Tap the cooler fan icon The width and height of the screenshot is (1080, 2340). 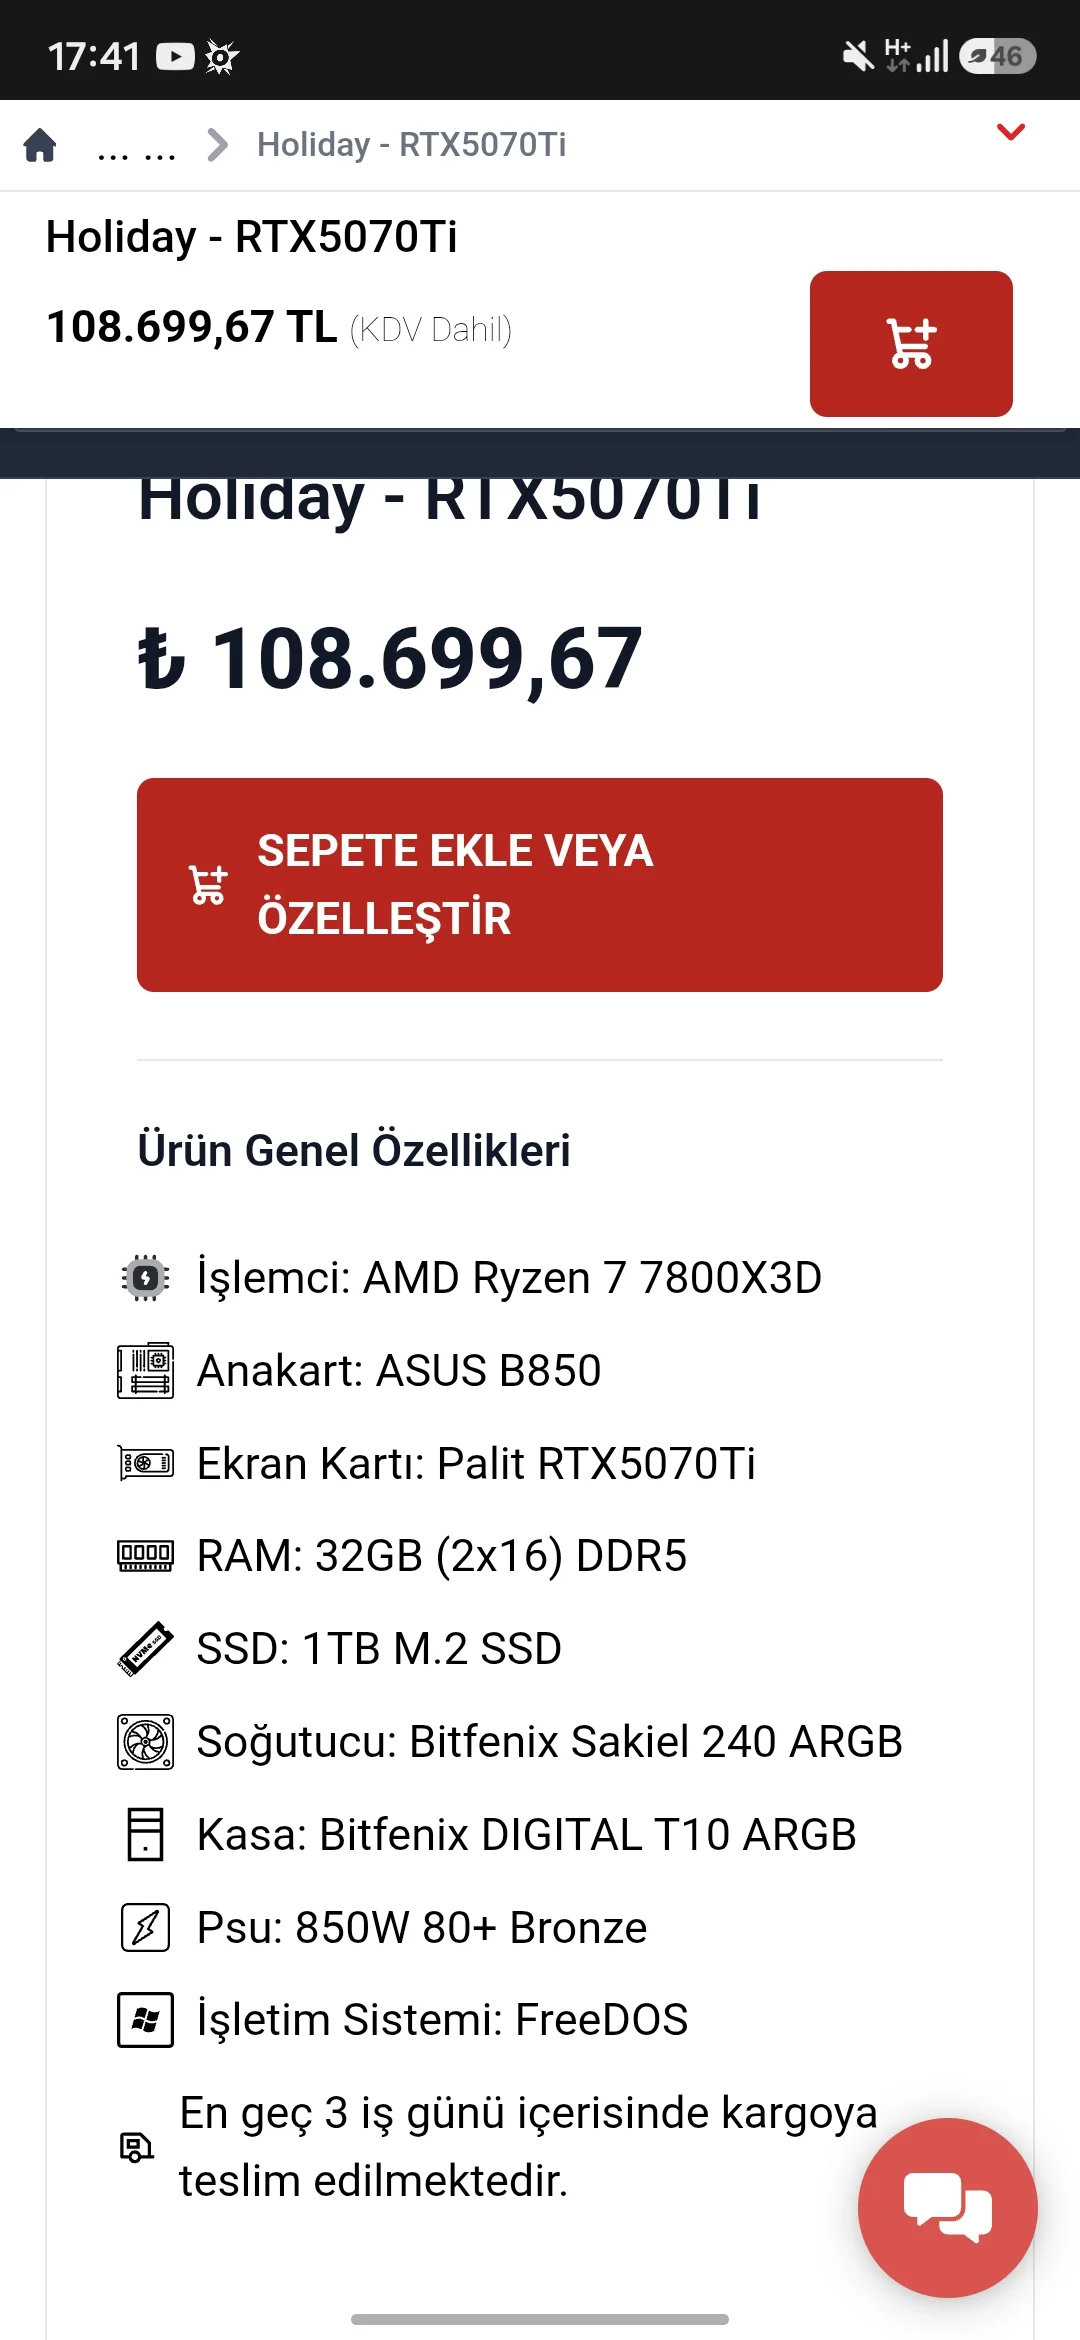145,1742
